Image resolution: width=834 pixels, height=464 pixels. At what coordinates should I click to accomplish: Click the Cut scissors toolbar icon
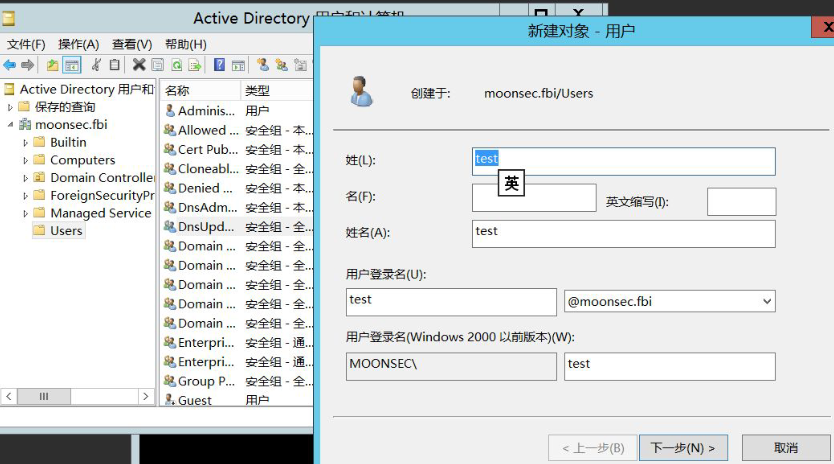tap(96, 65)
